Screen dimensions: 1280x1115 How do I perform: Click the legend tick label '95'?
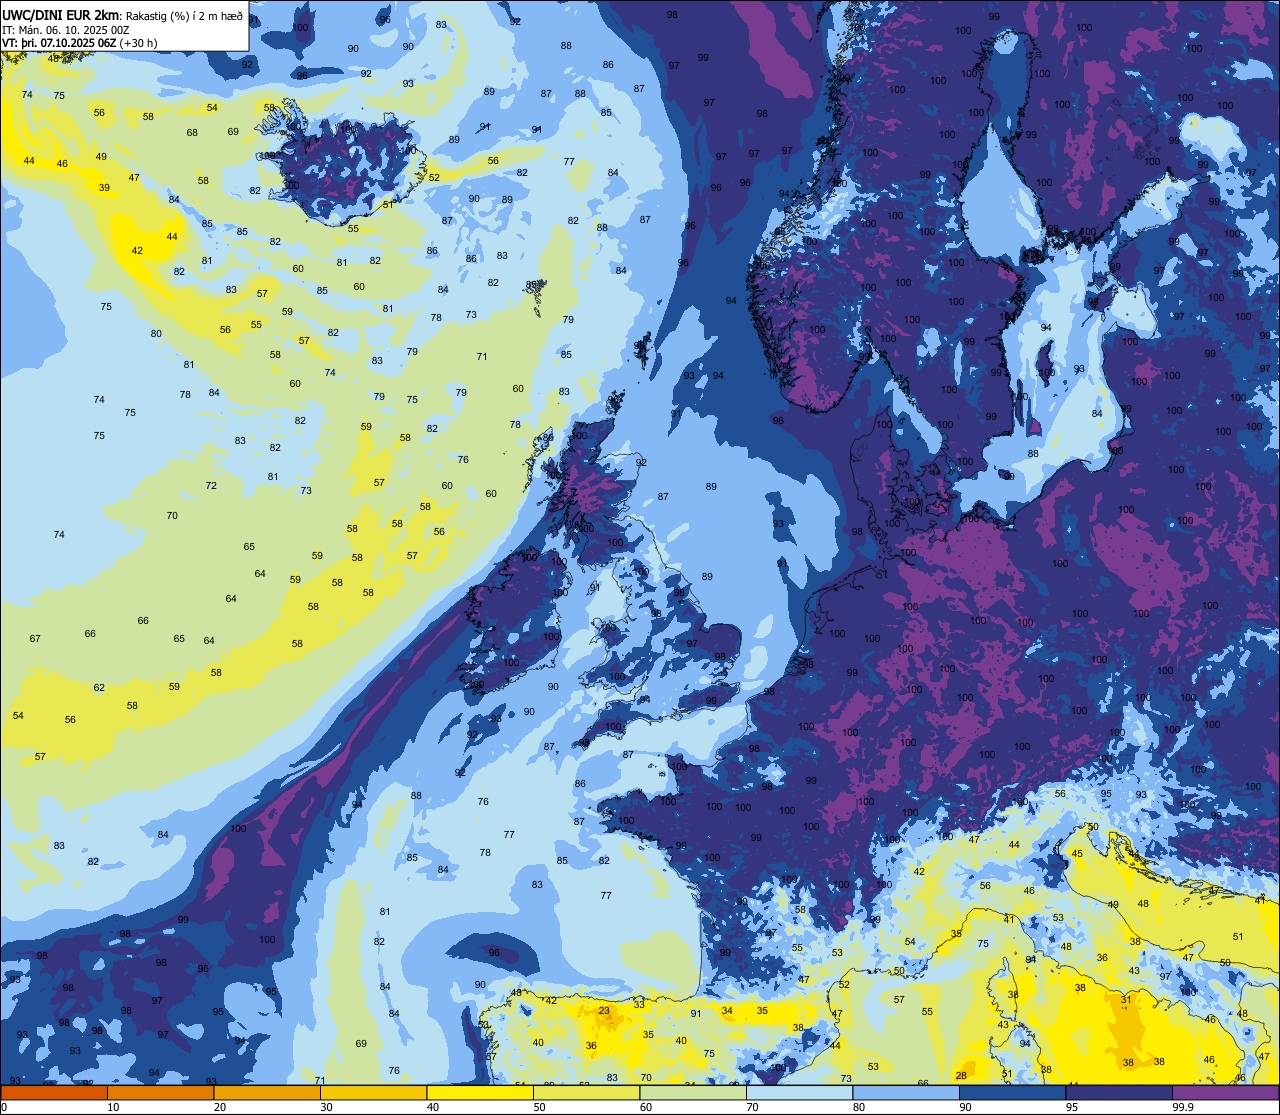coord(1072,1107)
